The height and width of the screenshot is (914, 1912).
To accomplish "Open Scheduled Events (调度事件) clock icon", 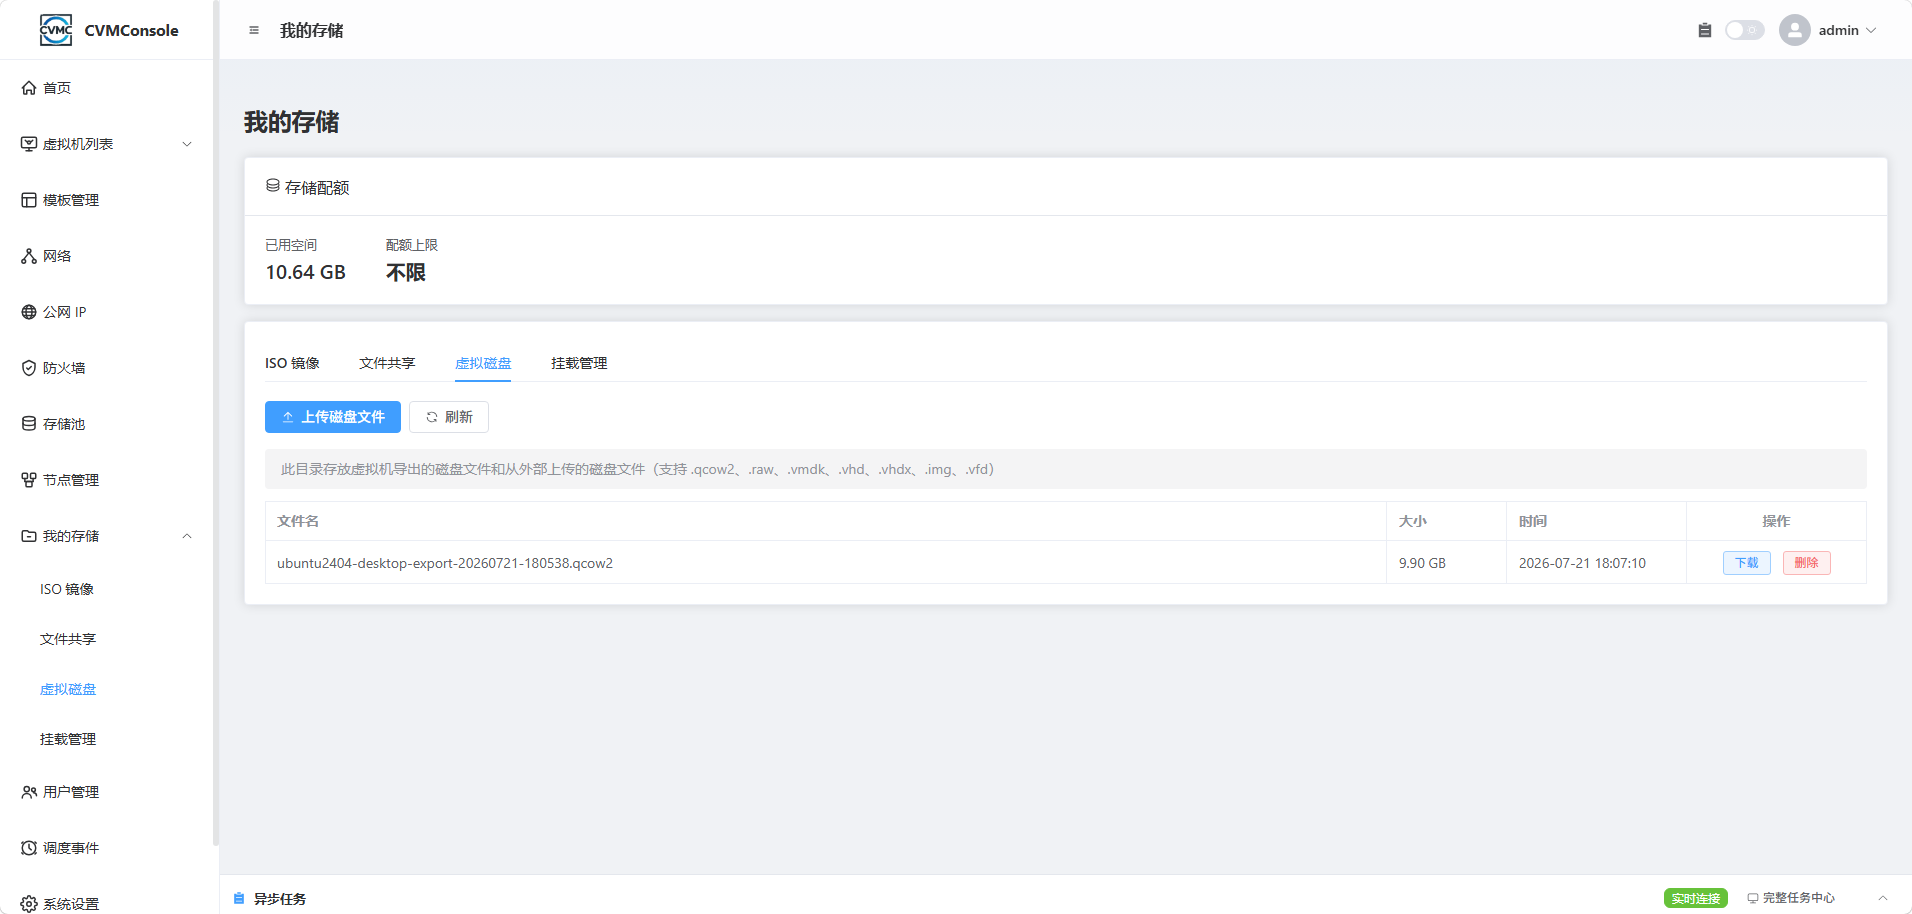I will coord(29,848).
